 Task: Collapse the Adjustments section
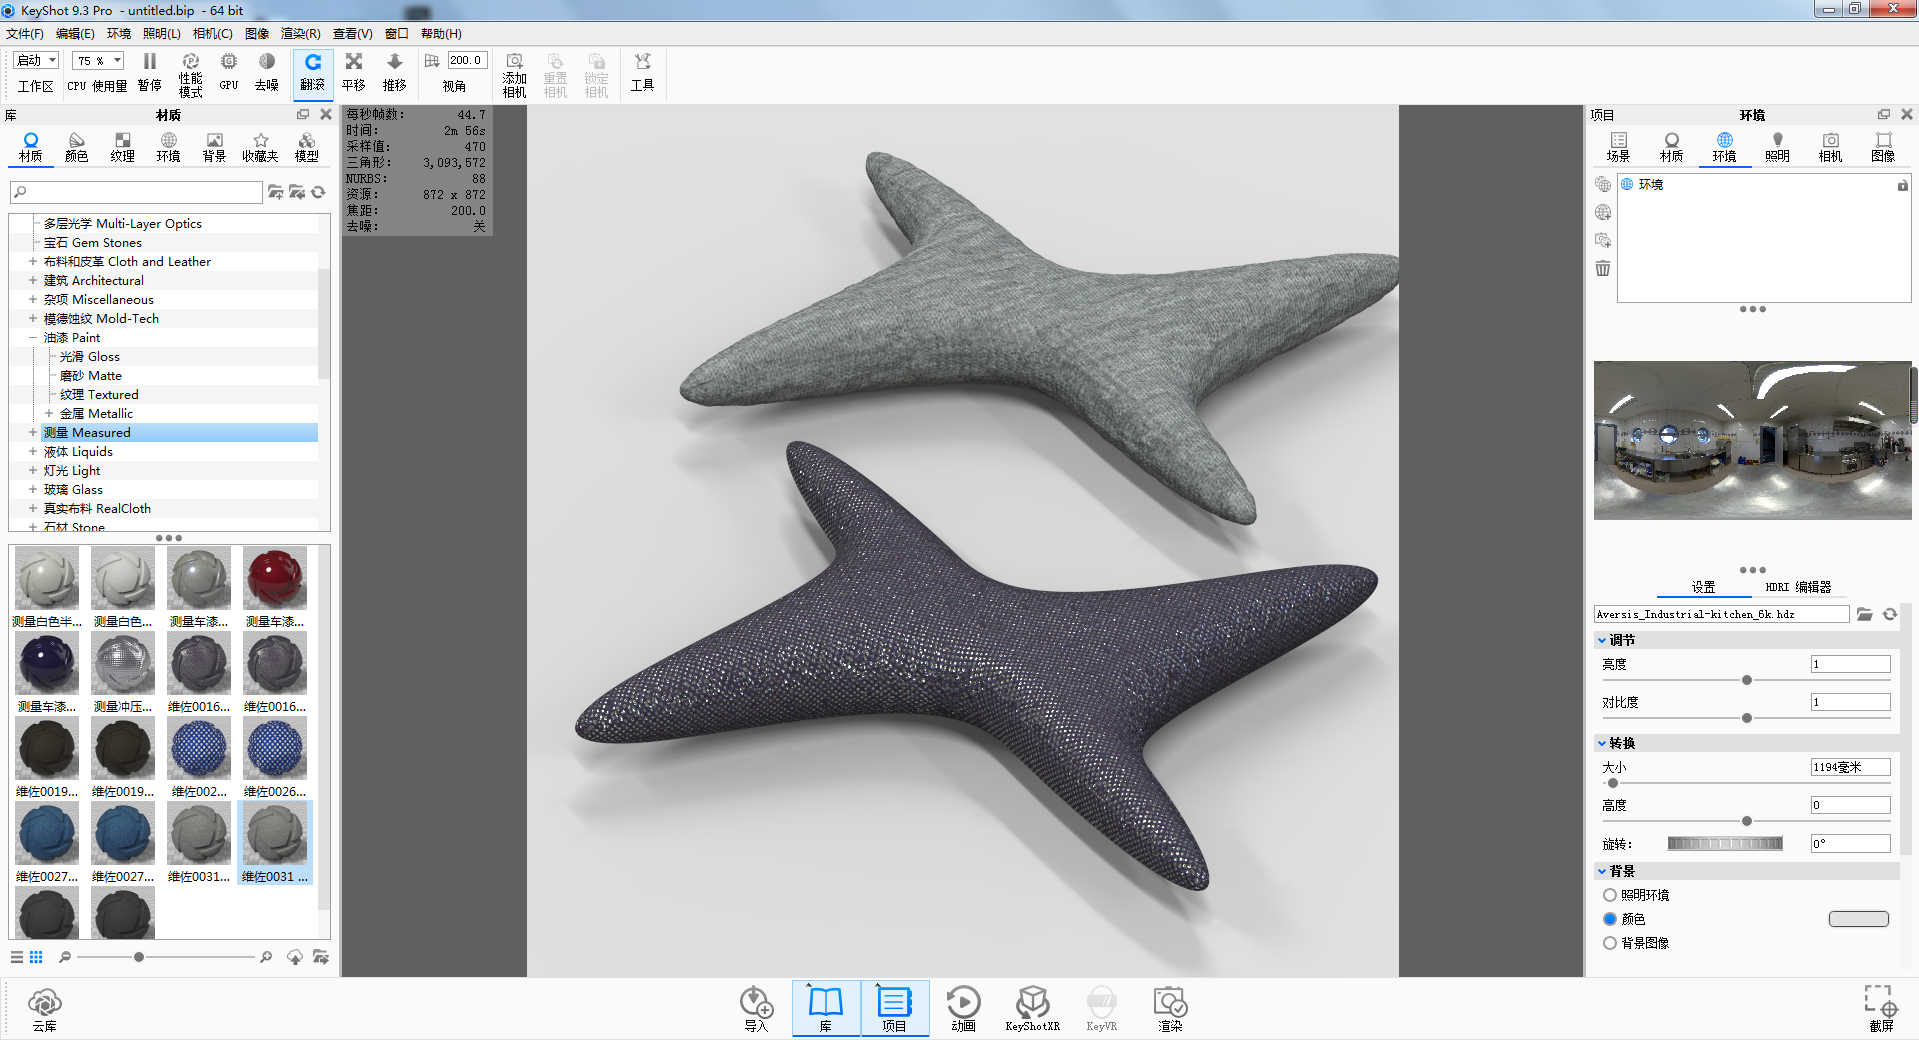1602,641
